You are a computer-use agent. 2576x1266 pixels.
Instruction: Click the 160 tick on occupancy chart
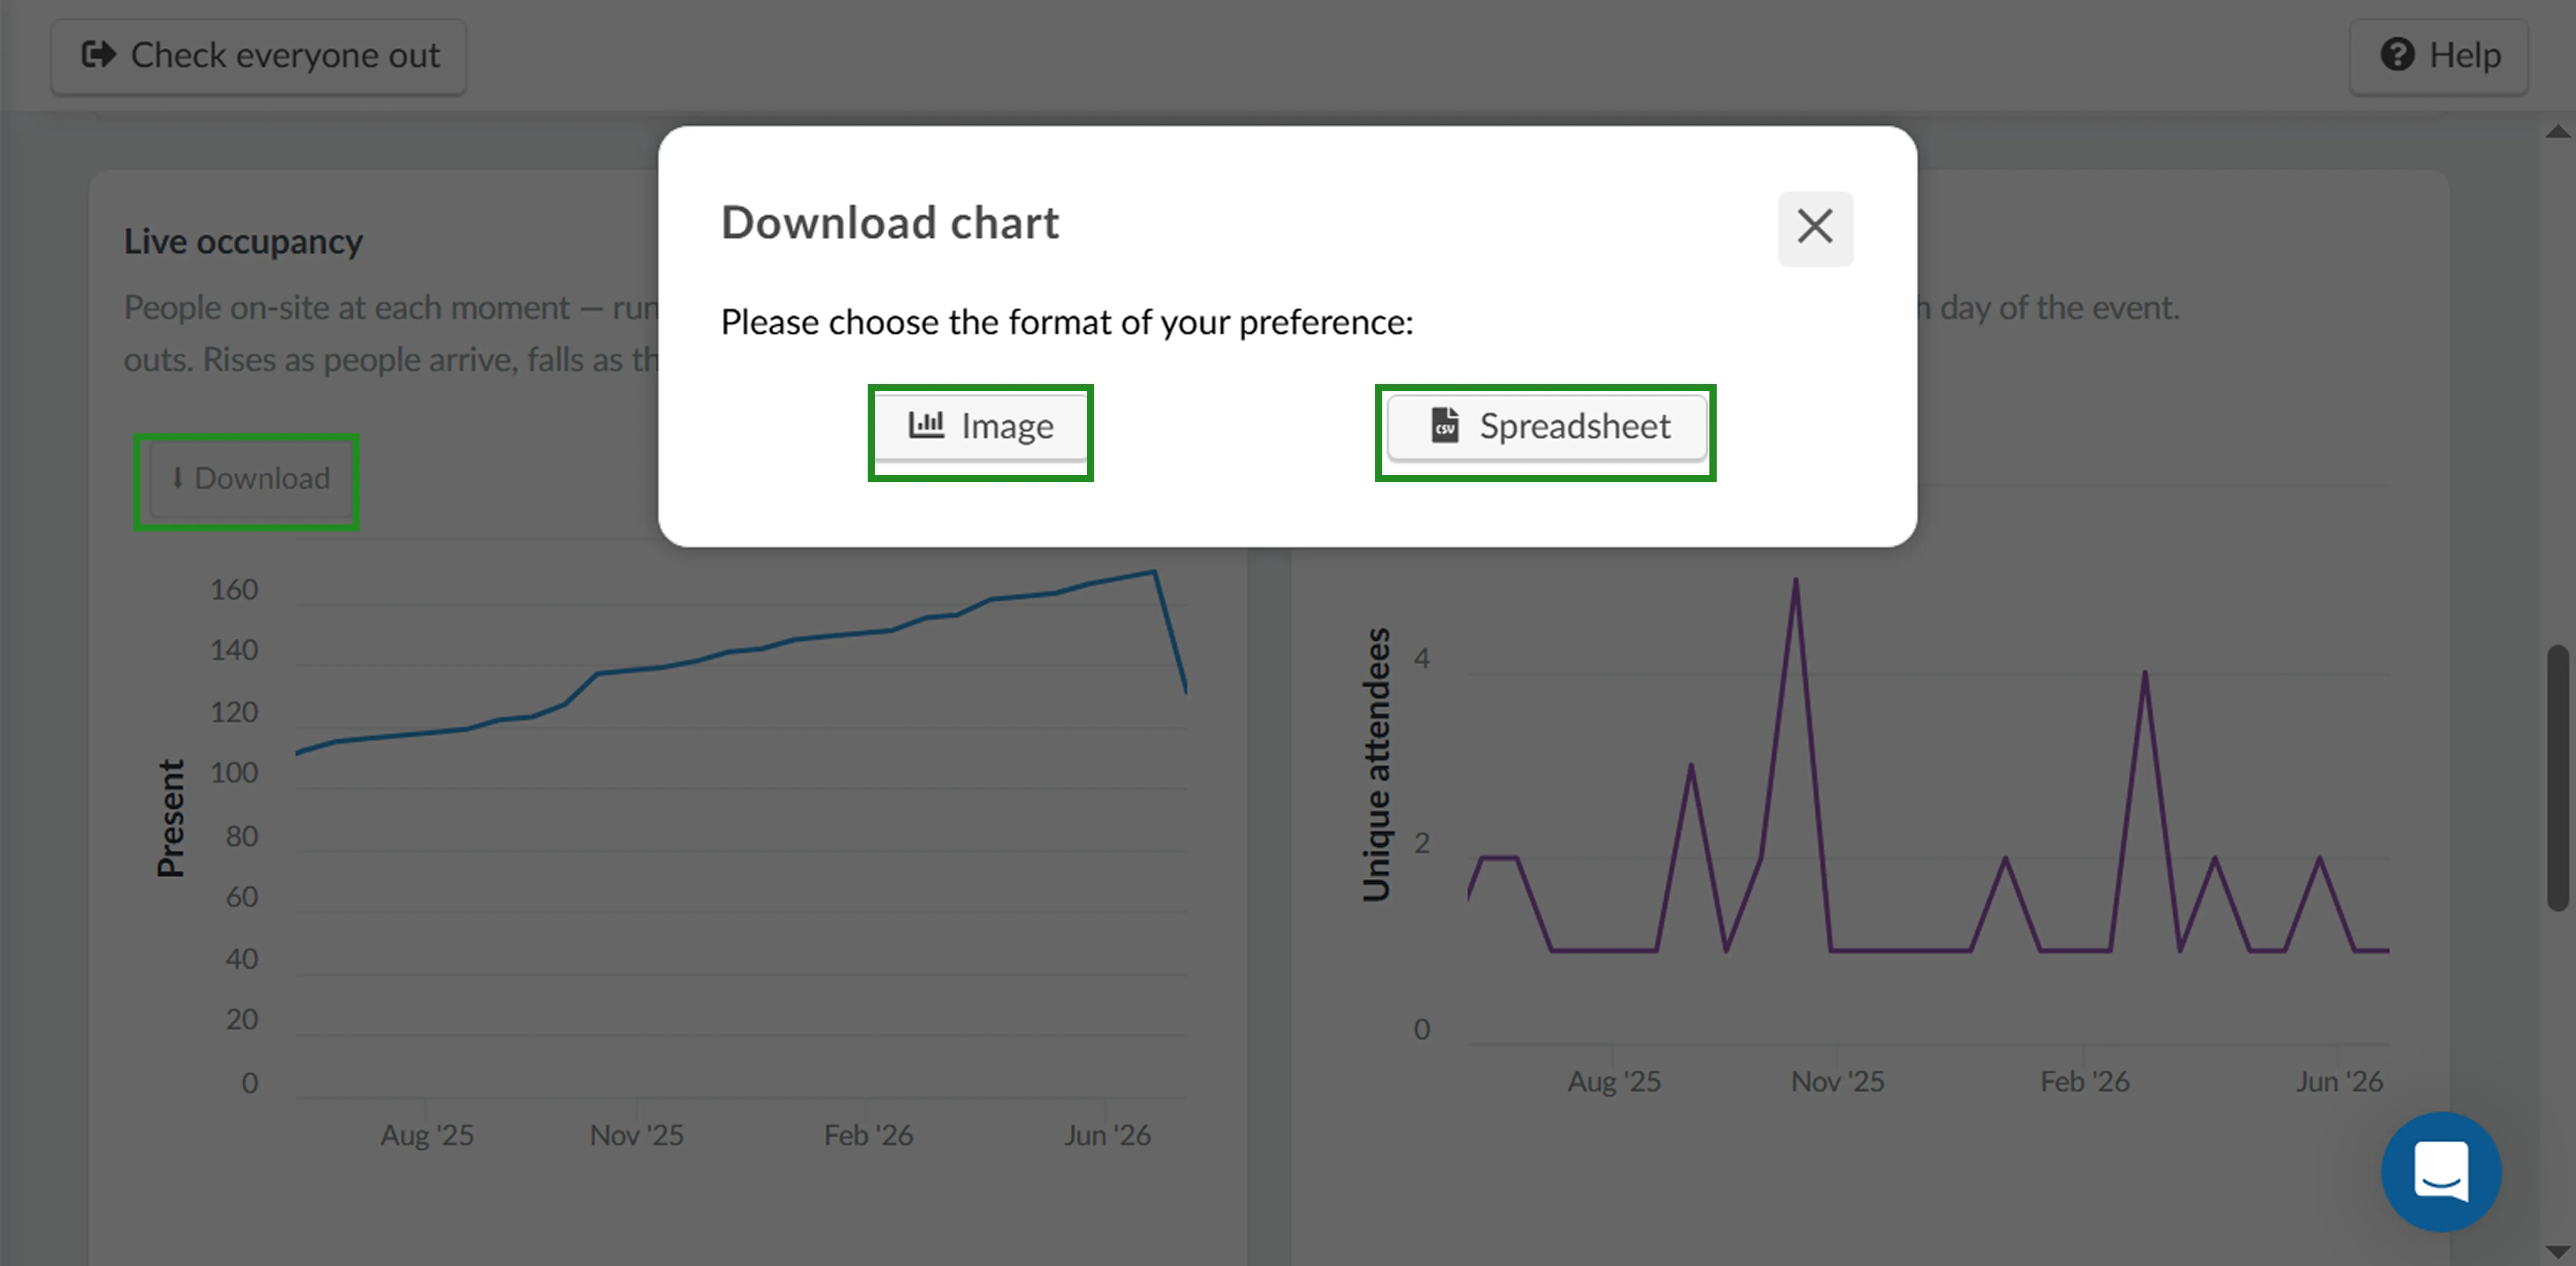click(234, 590)
